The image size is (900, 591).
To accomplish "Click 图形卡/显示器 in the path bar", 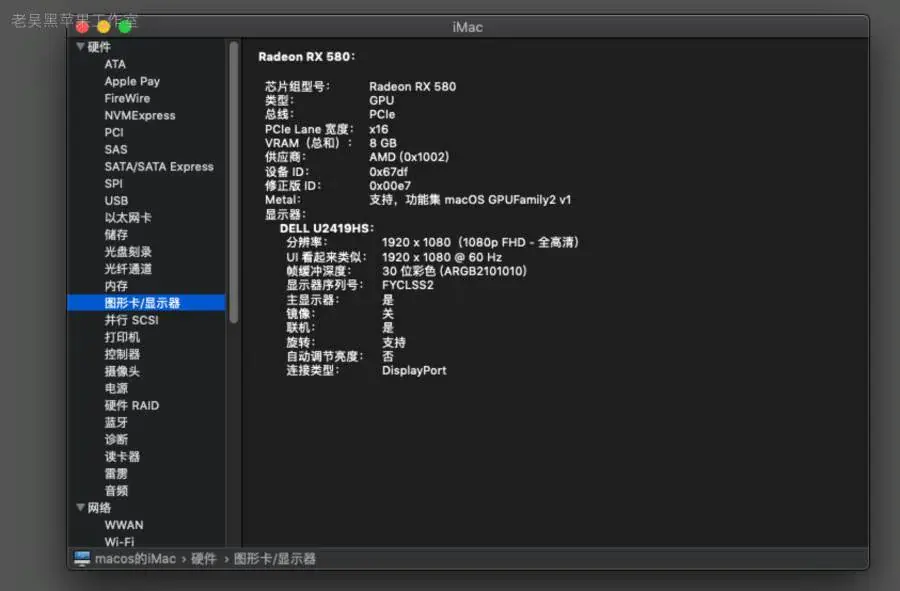I will [x=274, y=559].
